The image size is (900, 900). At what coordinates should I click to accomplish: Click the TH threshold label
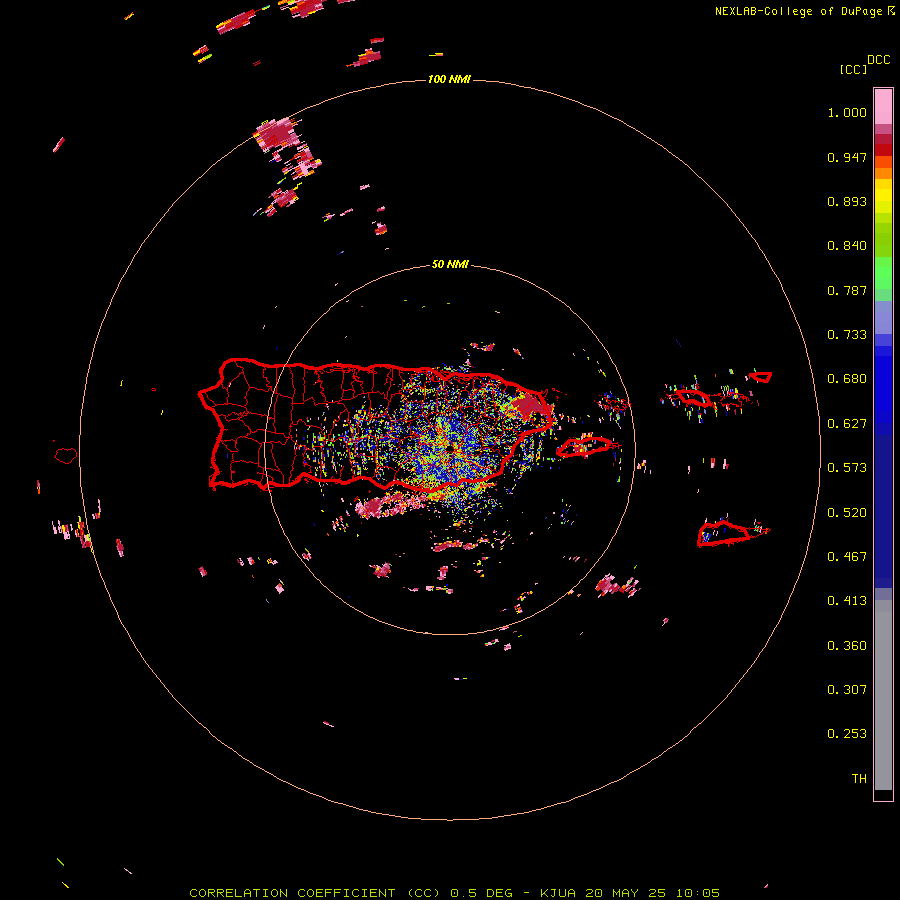click(x=859, y=779)
